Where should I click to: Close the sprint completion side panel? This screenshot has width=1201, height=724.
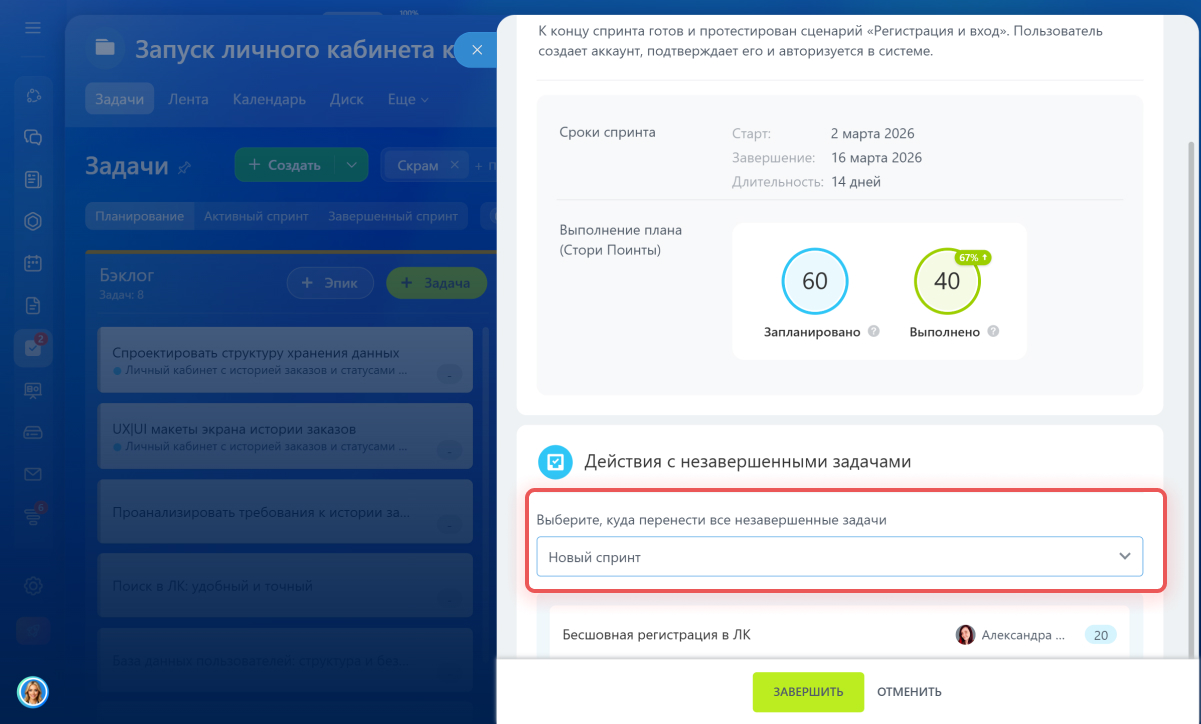pyautogui.click(x=477, y=49)
